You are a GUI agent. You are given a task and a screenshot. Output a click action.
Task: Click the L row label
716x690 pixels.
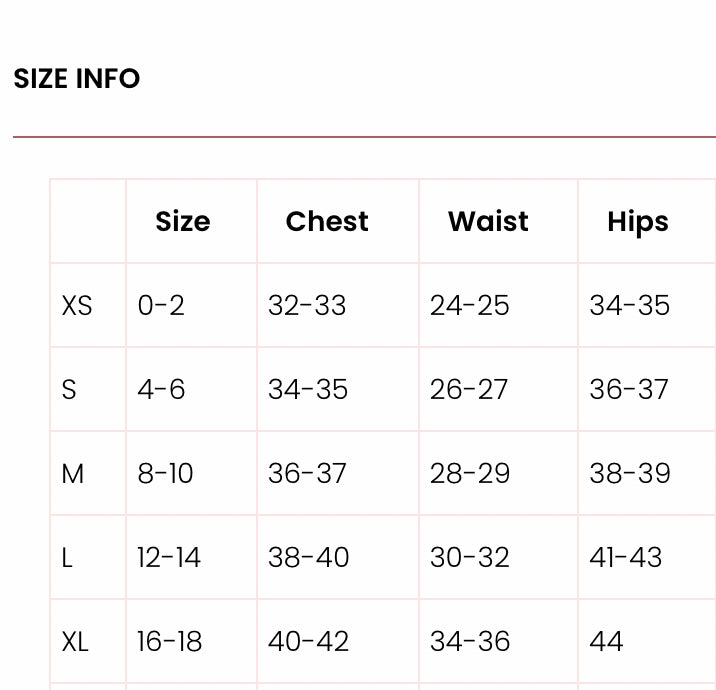(x=67, y=557)
